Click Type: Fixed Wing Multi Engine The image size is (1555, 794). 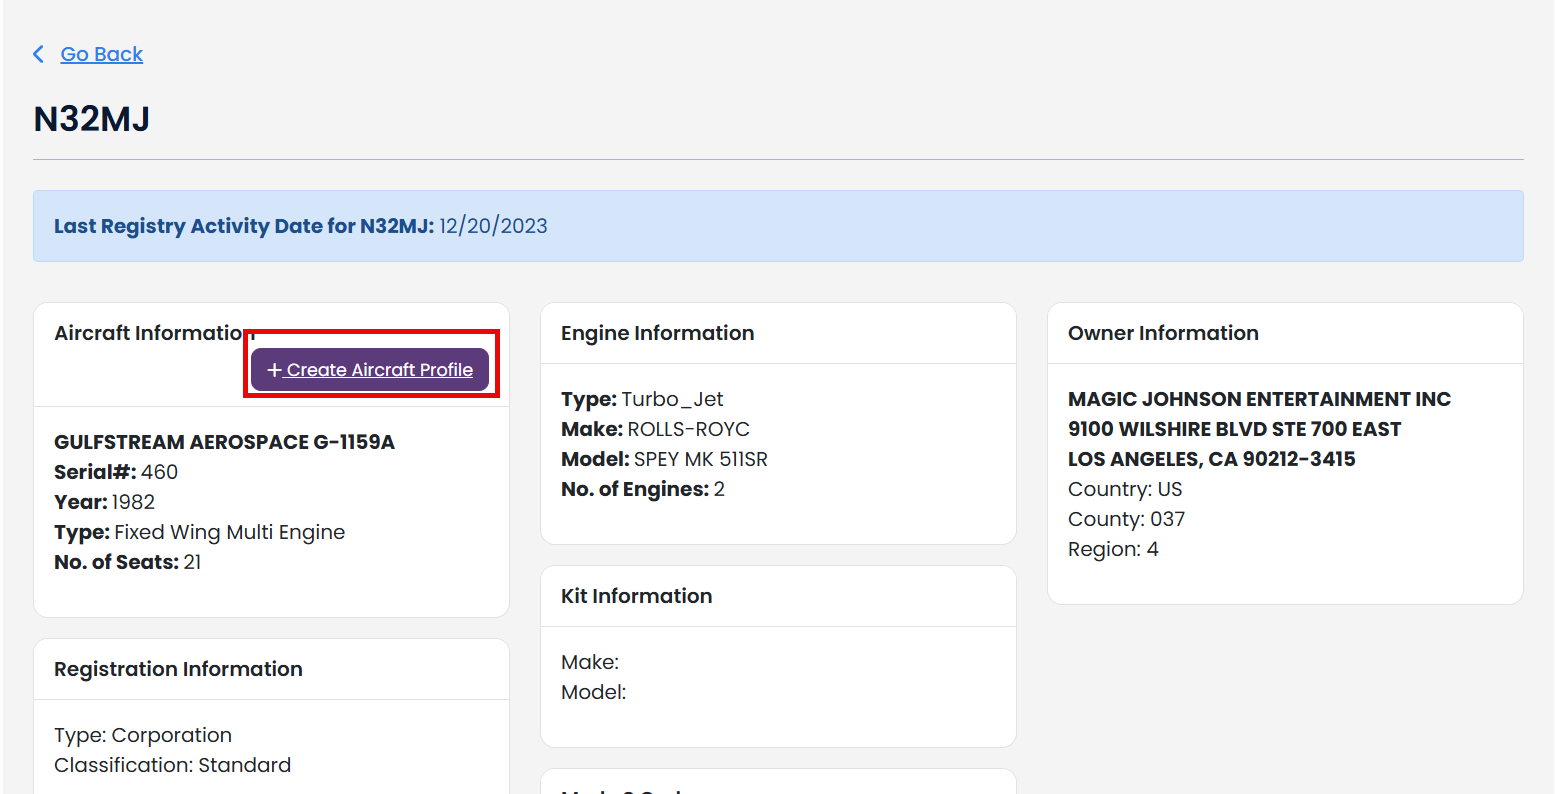200,532
